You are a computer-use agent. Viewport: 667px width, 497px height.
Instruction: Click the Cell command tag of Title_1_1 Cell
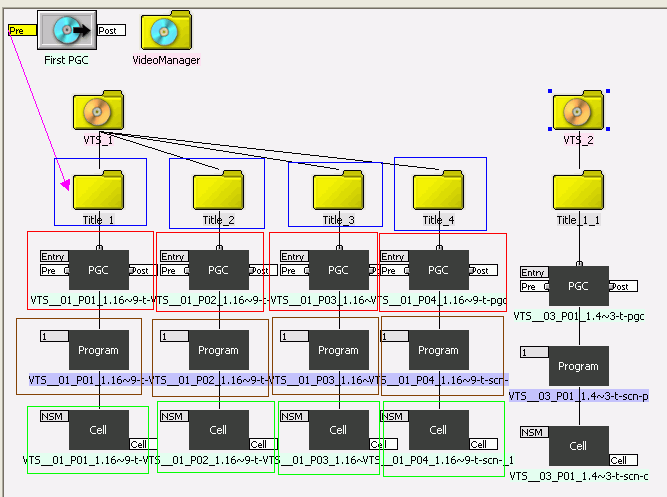(x=623, y=460)
